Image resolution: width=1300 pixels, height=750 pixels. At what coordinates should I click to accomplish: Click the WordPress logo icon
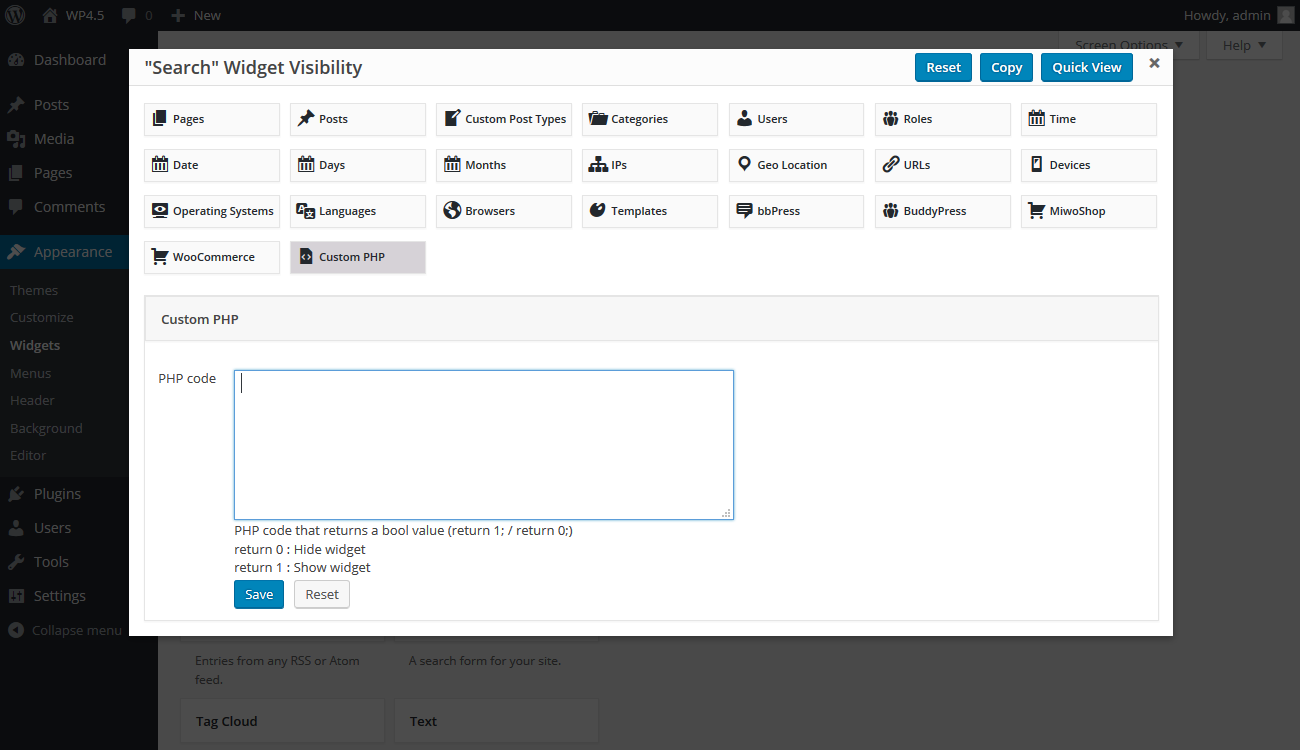pos(15,15)
